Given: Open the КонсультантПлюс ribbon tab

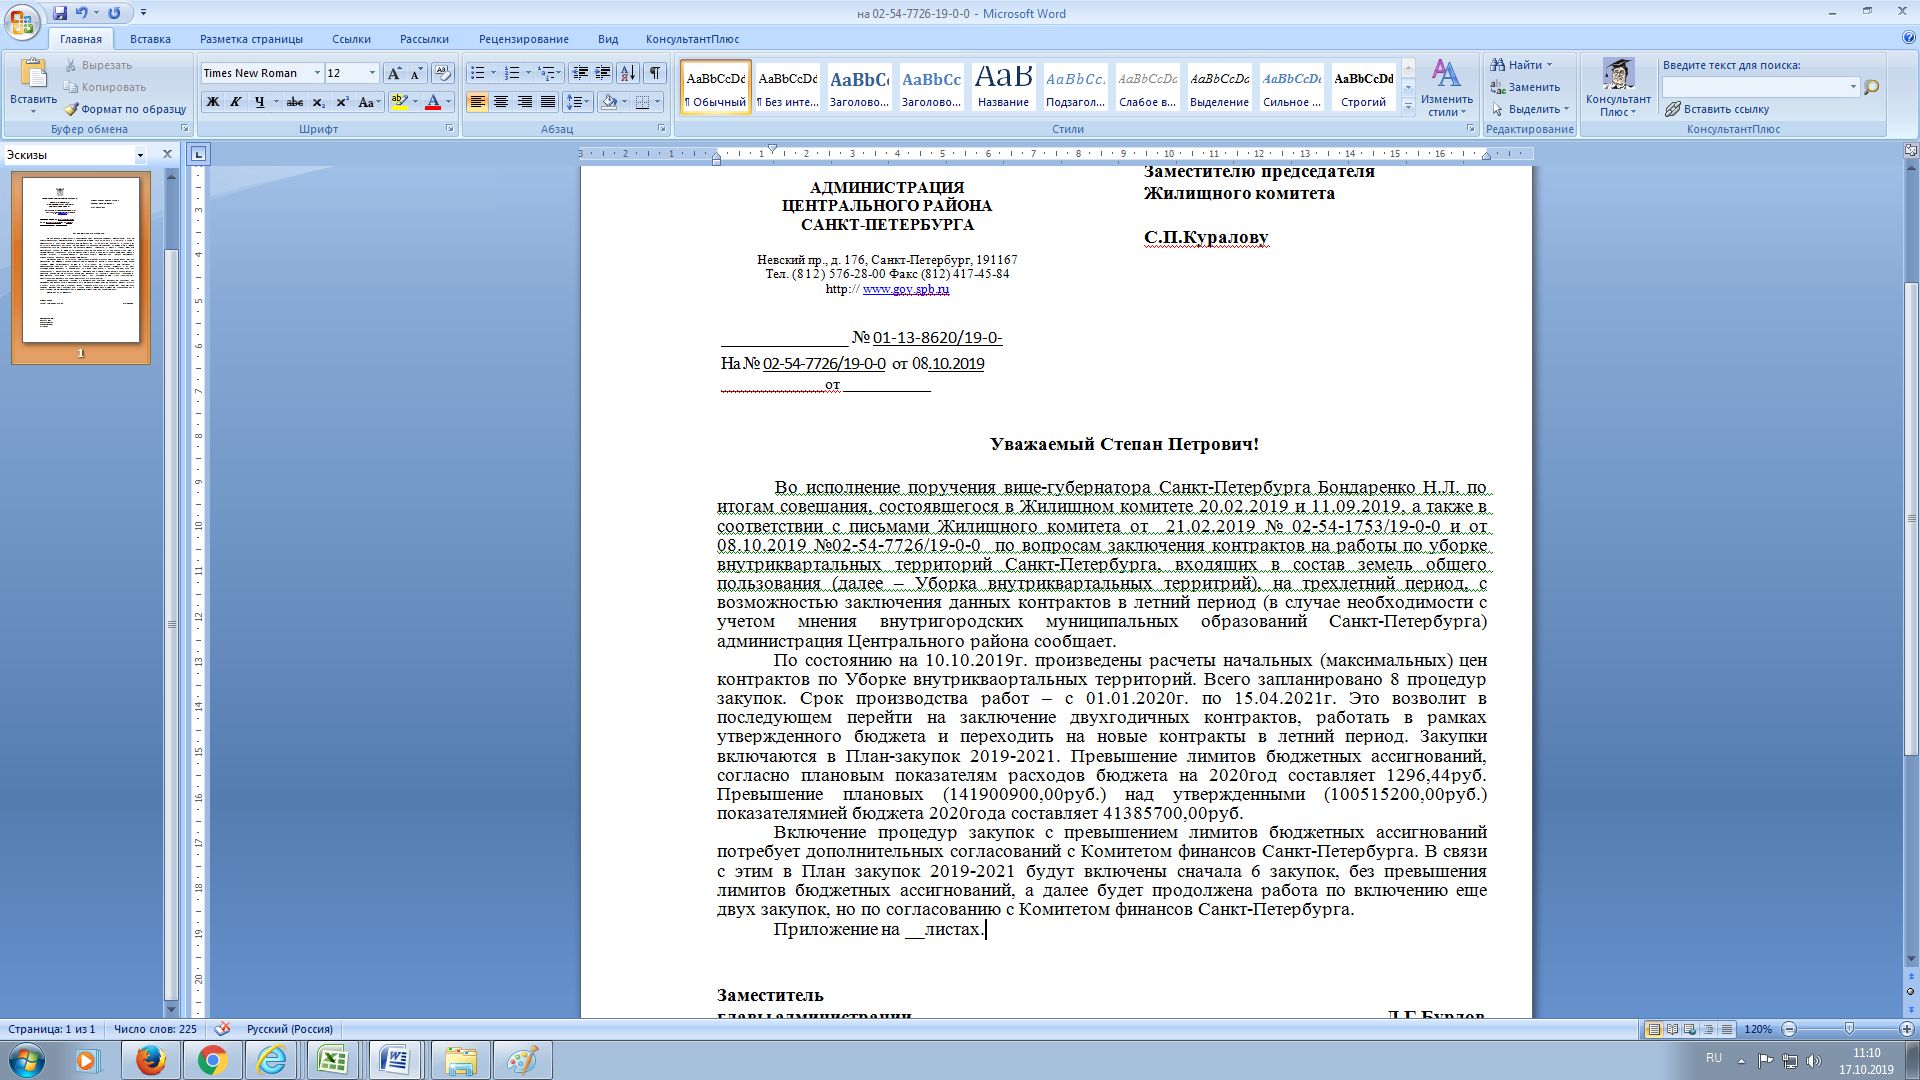Looking at the screenshot, I should 692,39.
